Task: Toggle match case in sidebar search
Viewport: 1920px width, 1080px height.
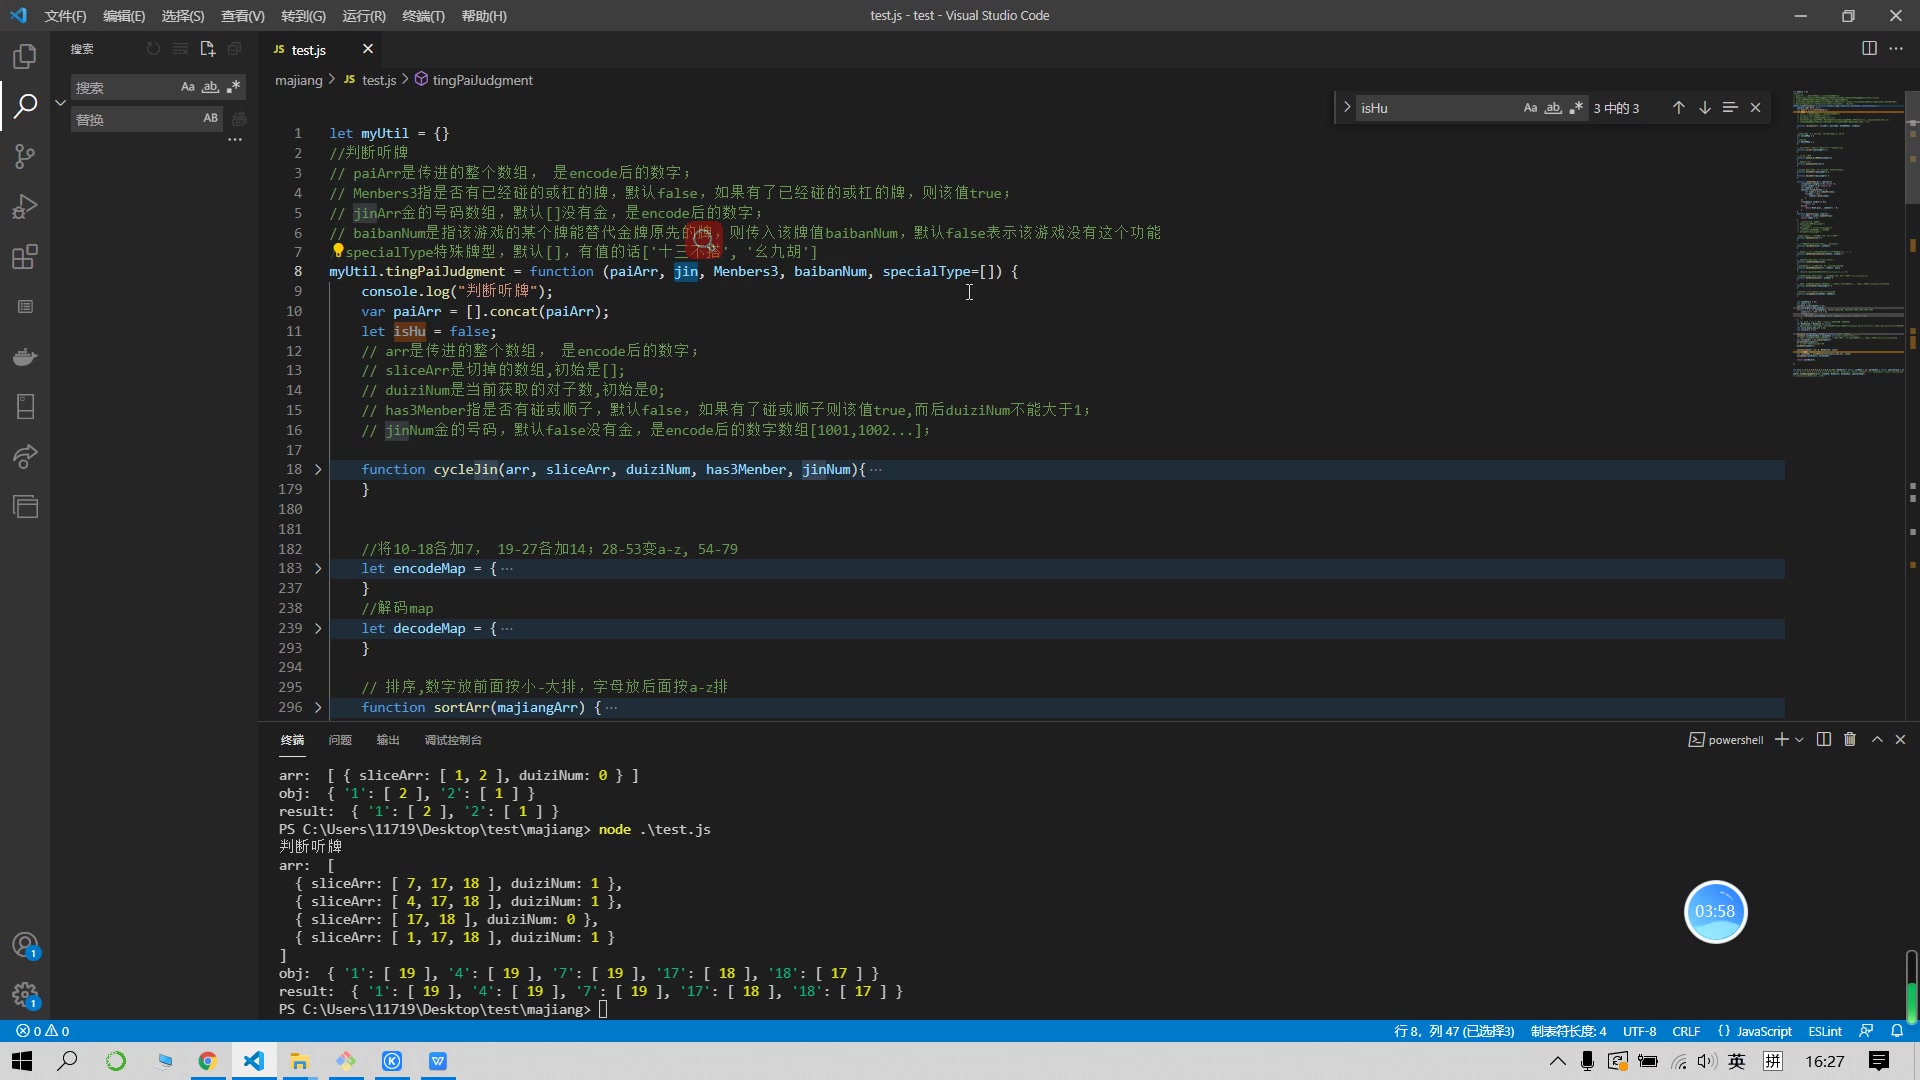Action: coord(187,87)
